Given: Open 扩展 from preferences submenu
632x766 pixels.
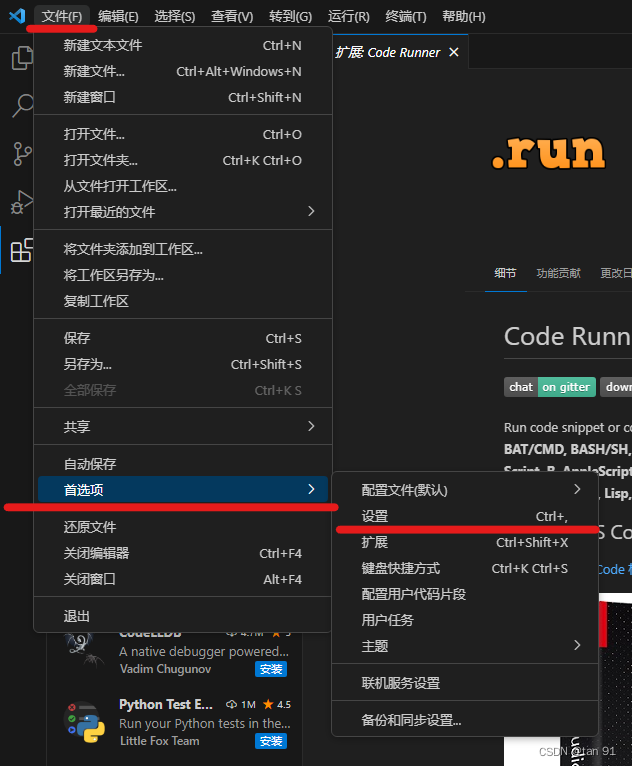Looking at the screenshot, I should [x=465, y=542].
